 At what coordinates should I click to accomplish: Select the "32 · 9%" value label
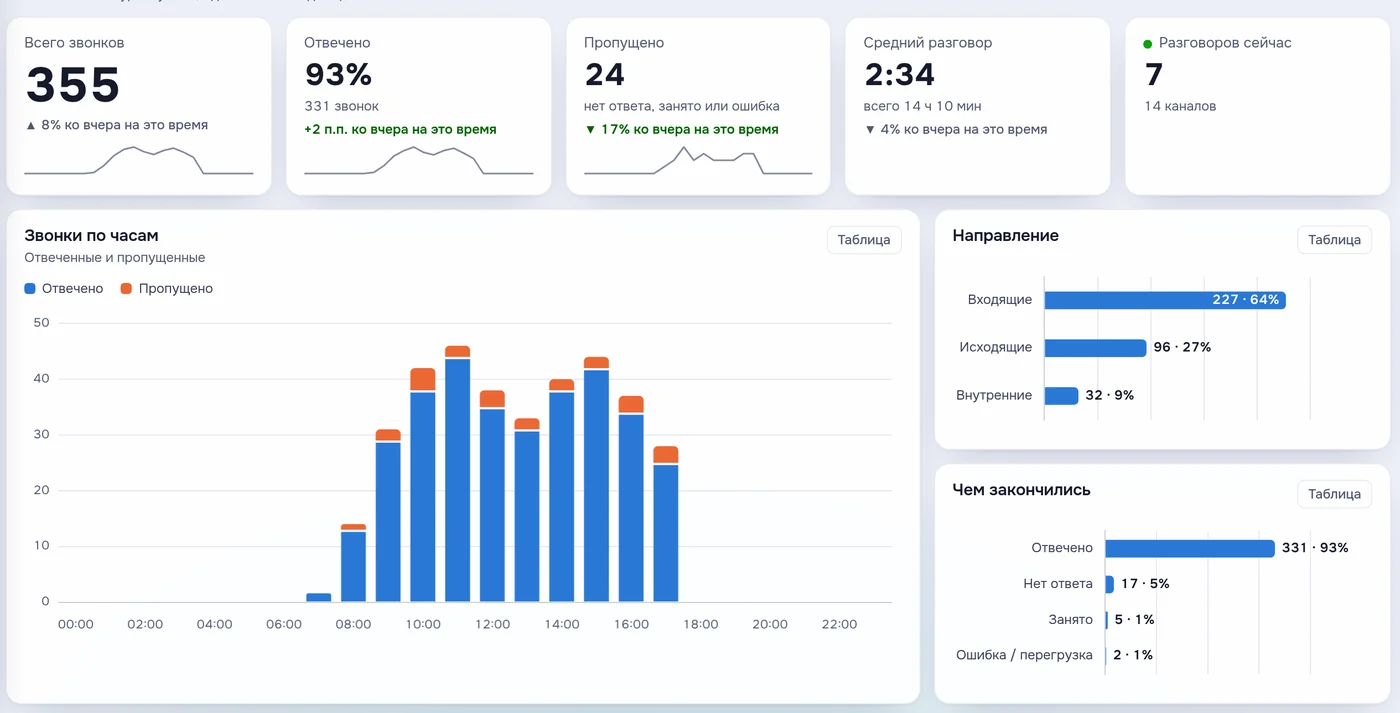click(x=1110, y=396)
